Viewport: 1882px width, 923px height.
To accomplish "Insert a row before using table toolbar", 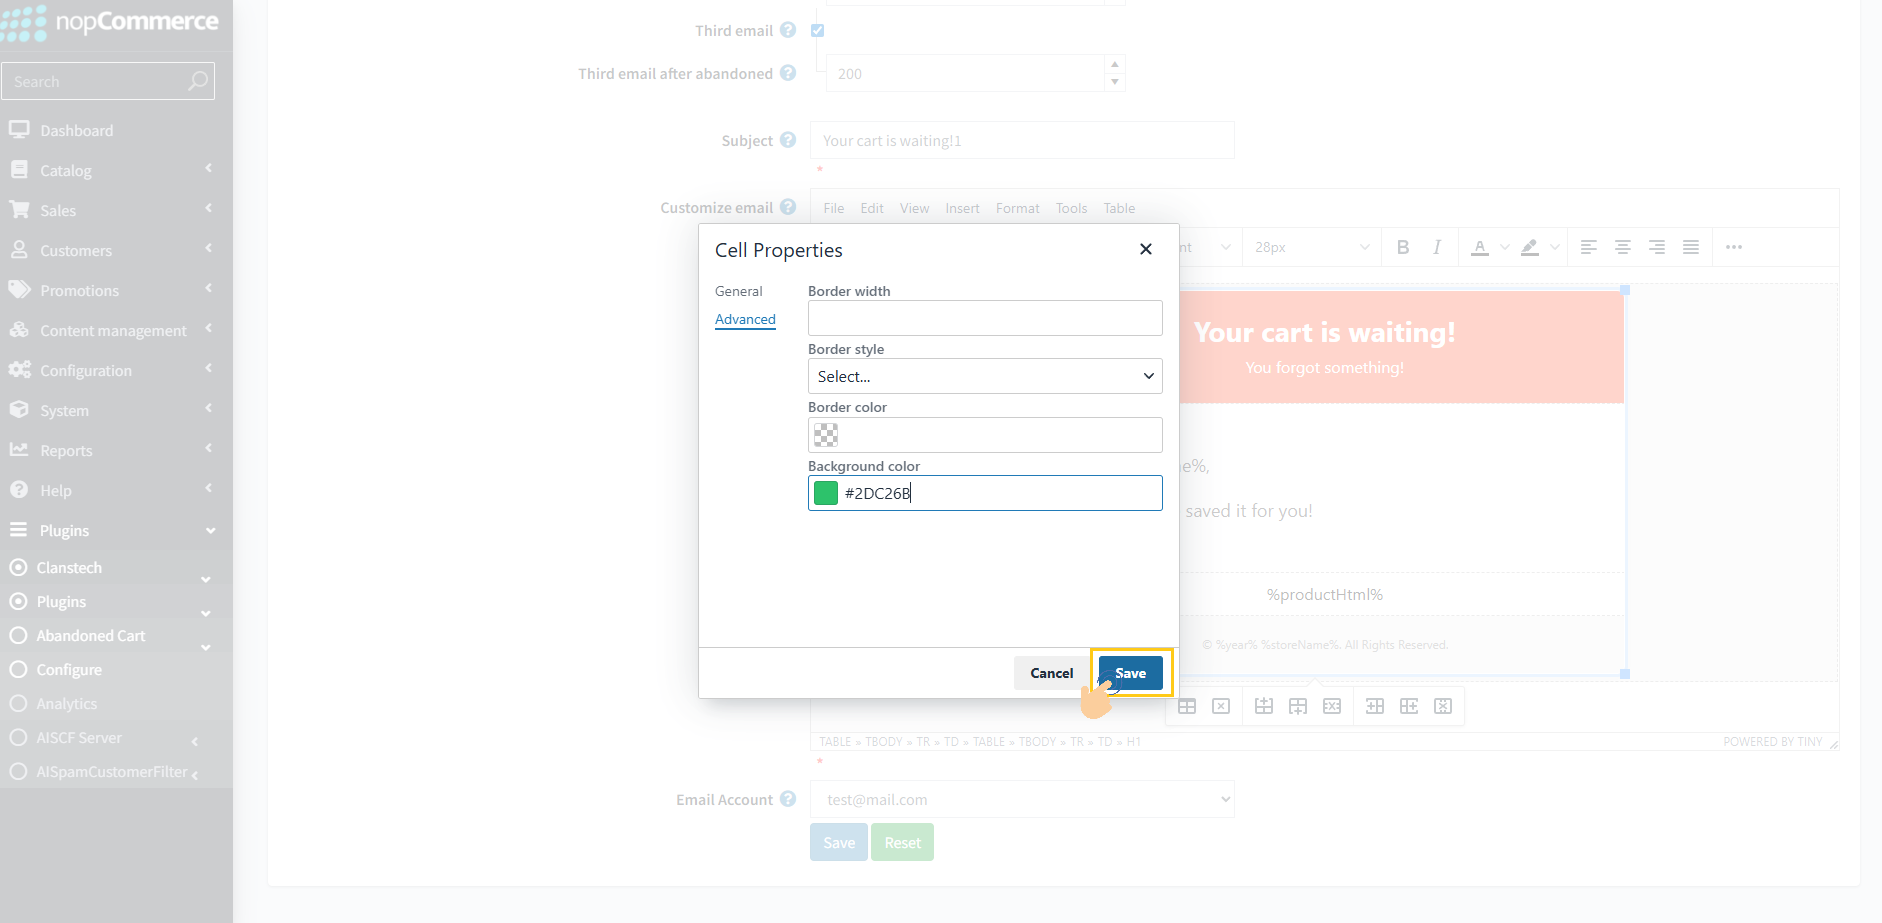I will 1264,706.
